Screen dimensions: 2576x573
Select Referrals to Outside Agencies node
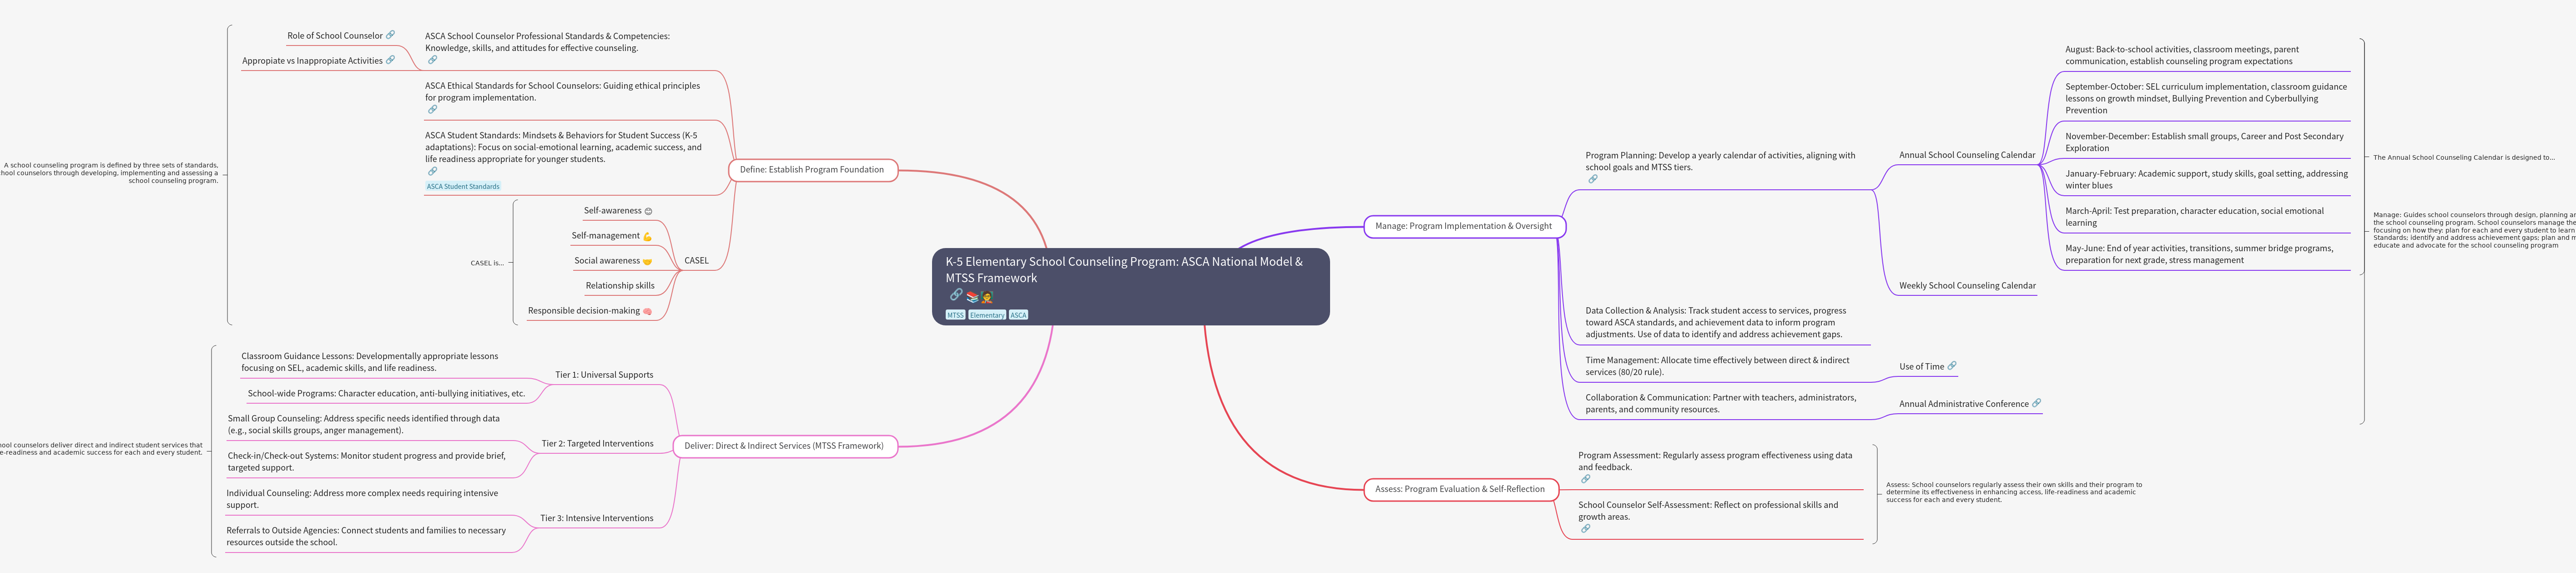click(366, 537)
